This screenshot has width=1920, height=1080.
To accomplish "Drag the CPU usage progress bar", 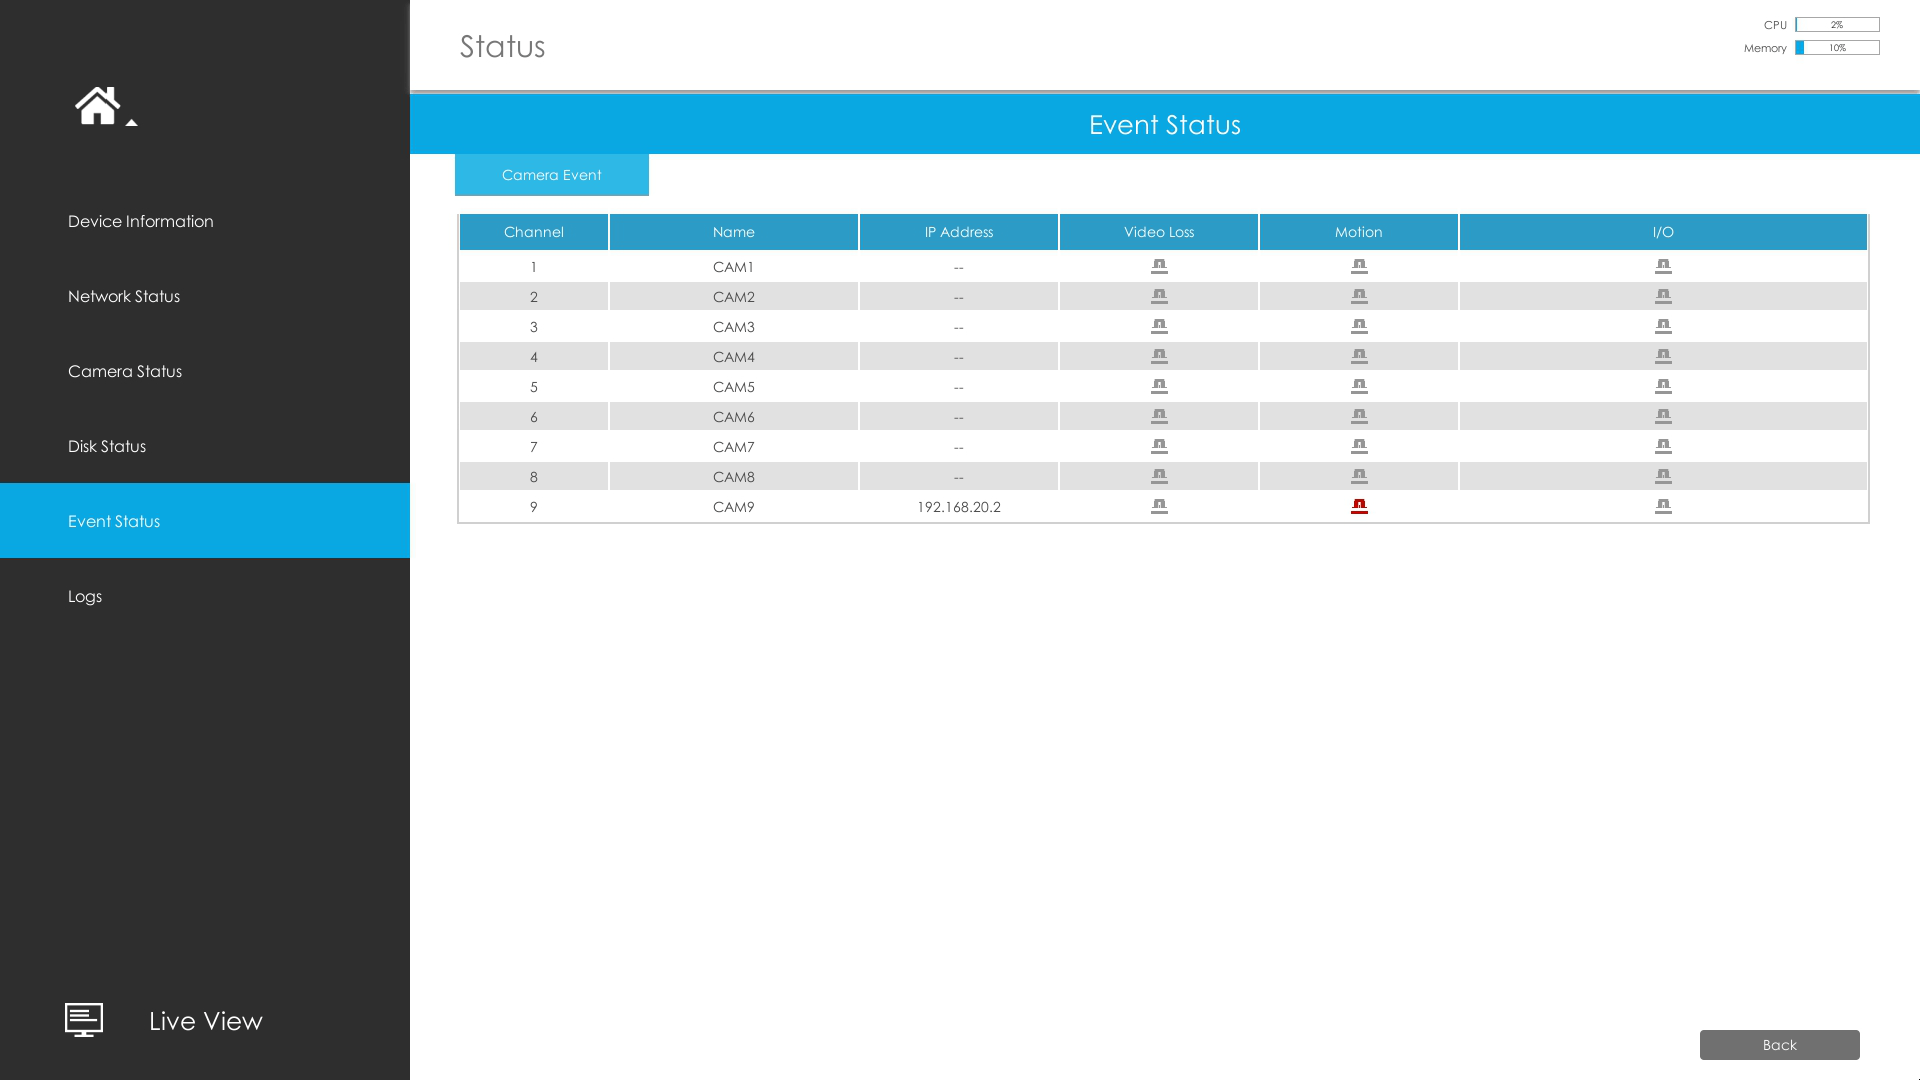I will tap(1837, 24).
